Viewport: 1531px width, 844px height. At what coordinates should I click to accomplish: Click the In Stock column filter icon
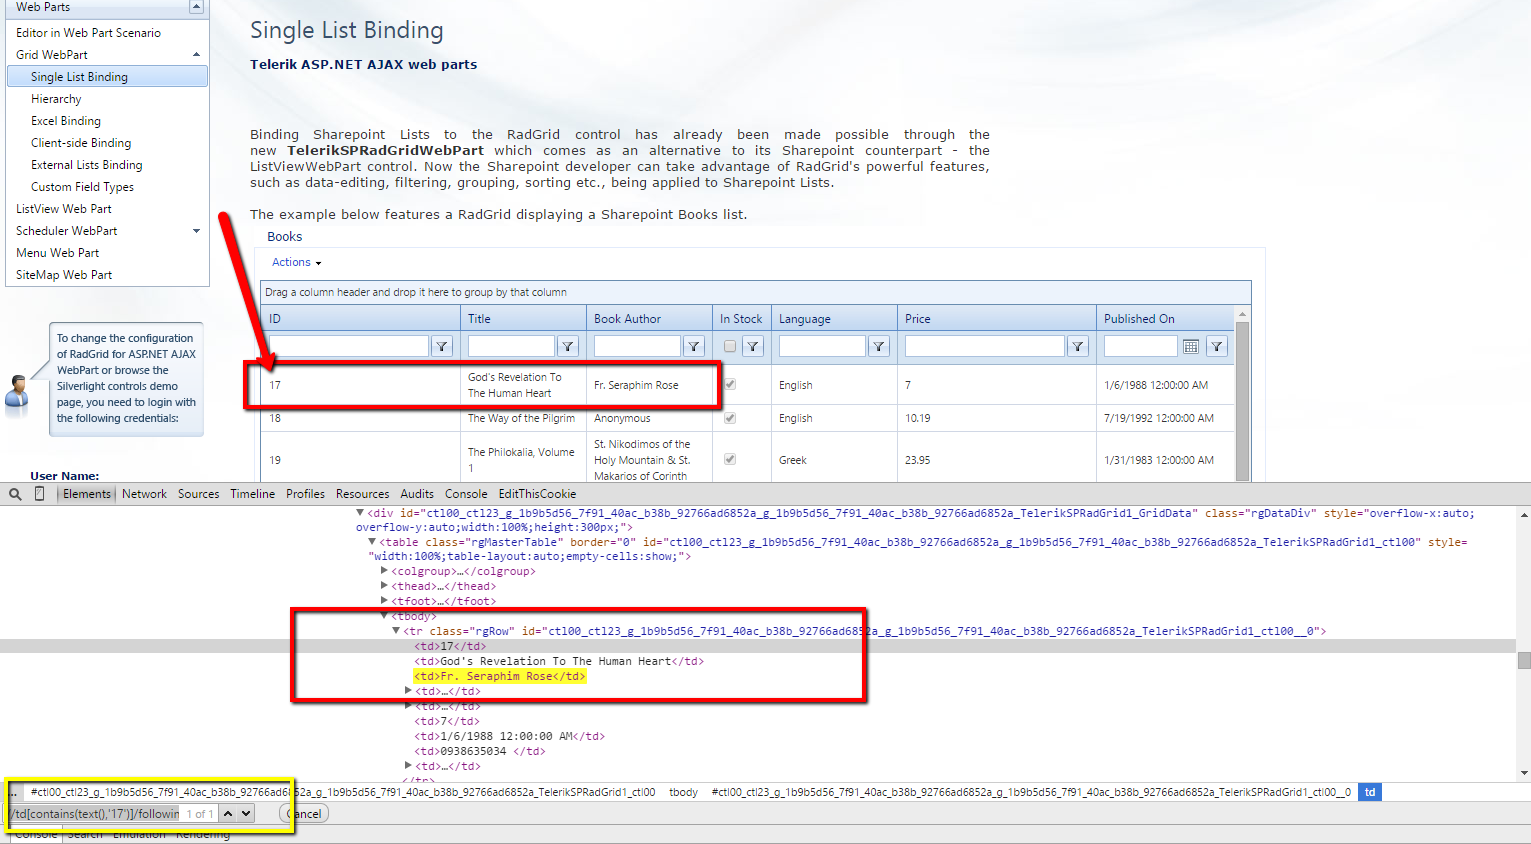pos(754,346)
